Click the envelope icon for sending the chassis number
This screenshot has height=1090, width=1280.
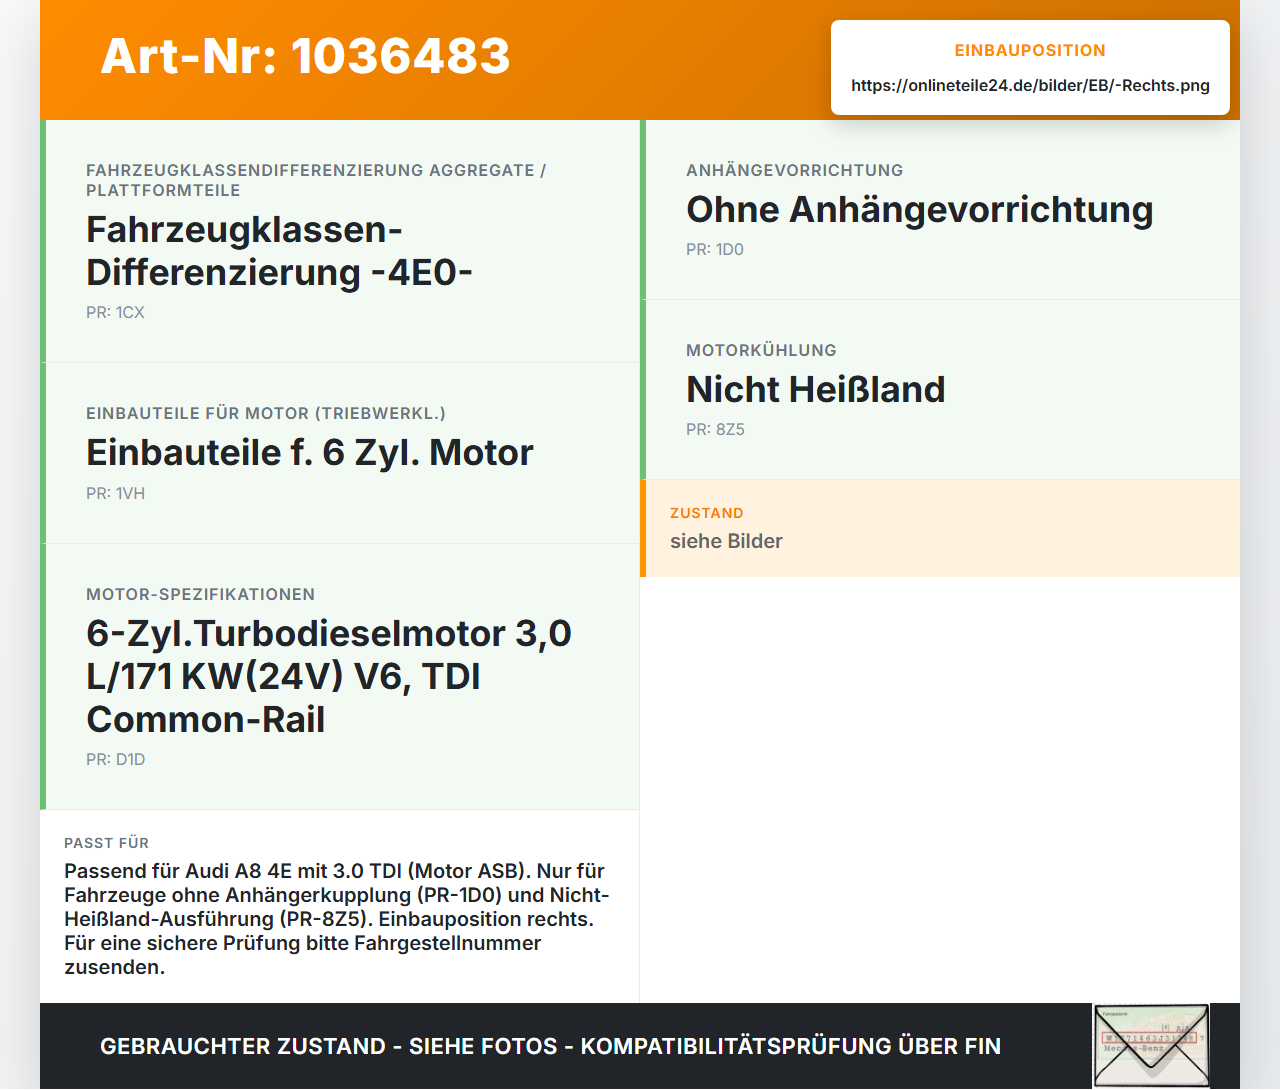pos(1151,1045)
